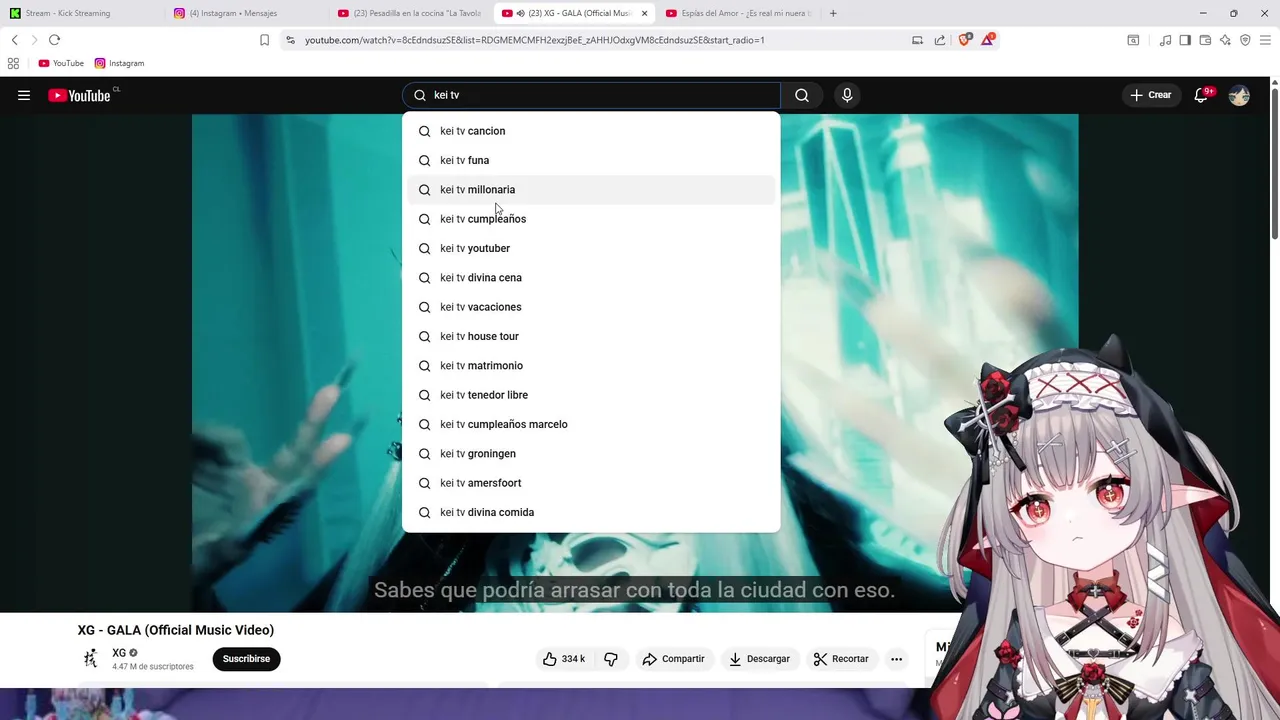Screen dimensions: 1280x720
Task: Start voice search with the microphone
Action: point(847,95)
